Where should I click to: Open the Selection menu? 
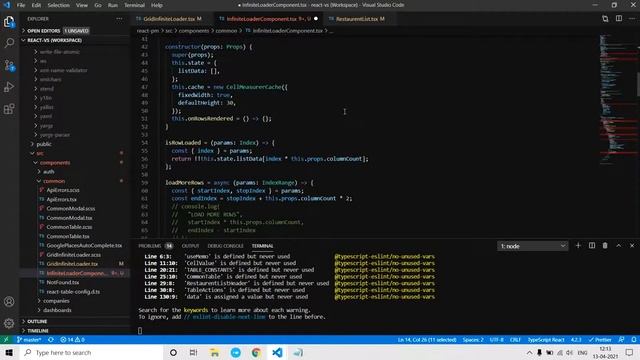pyautogui.click(x=58, y=5)
